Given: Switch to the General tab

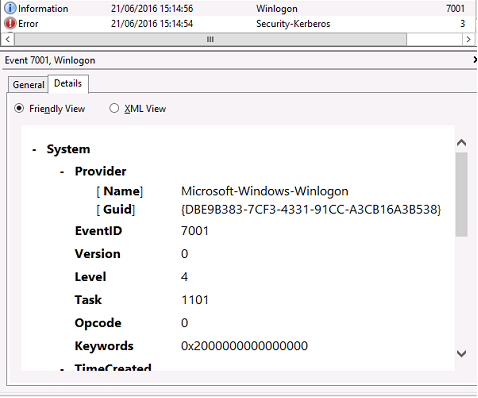Looking at the screenshot, I should pos(28,85).
